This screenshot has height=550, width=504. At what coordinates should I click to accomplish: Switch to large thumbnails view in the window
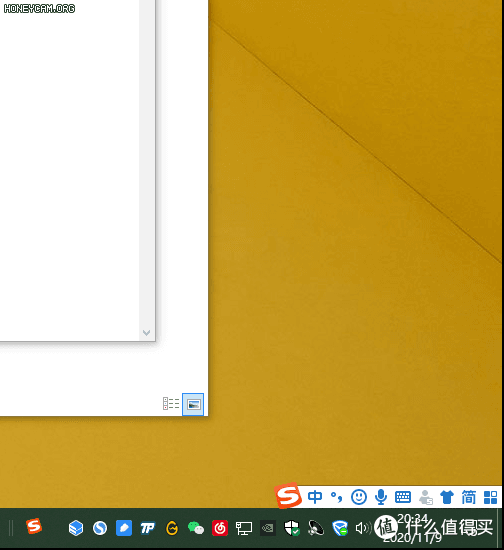coord(193,404)
